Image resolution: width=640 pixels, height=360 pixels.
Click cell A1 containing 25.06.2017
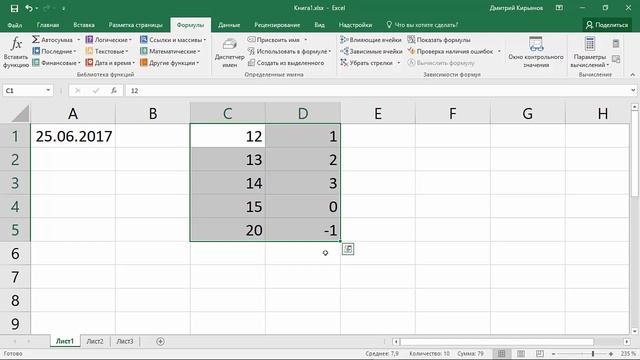pyautogui.click(x=73, y=136)
